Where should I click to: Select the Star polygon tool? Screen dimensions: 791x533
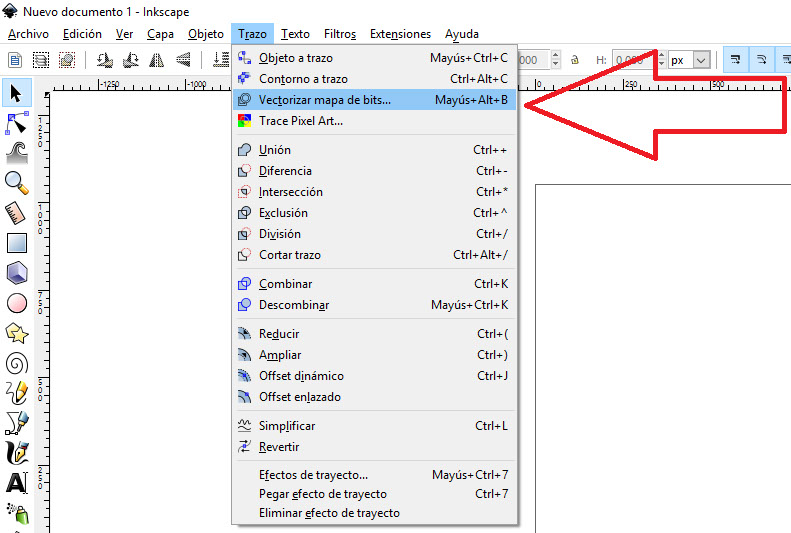[17, 333]
